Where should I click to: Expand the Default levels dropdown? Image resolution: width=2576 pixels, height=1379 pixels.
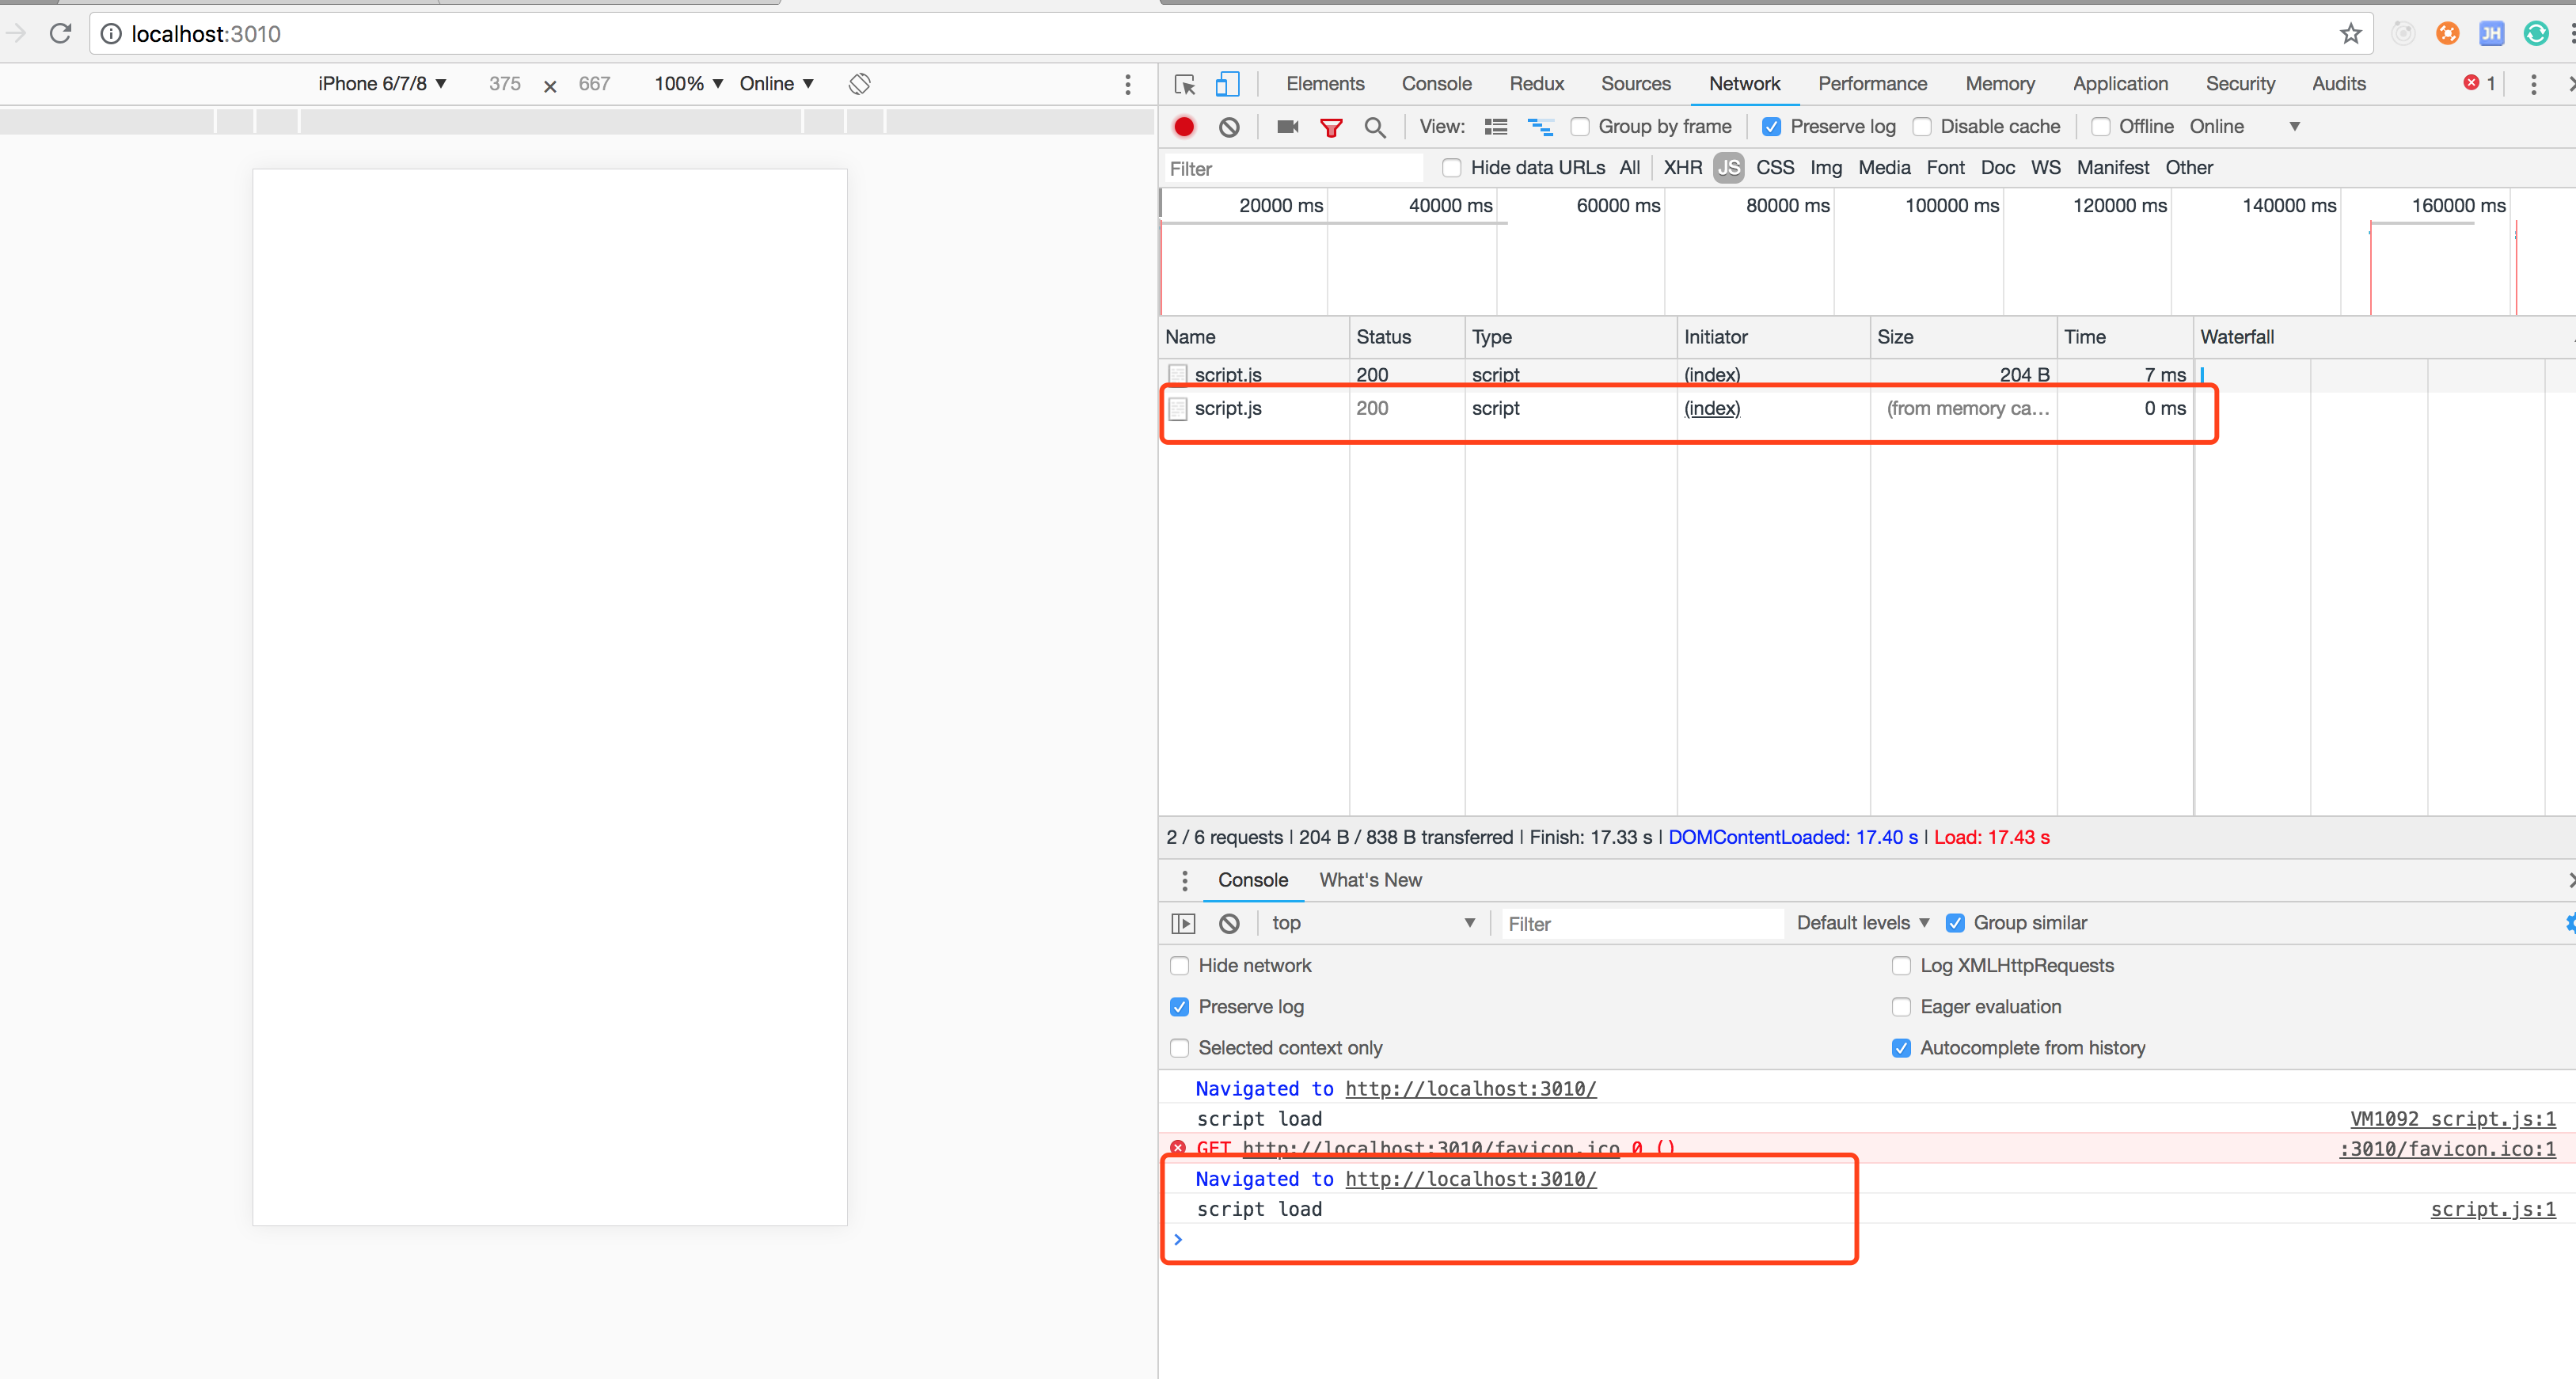(1862, 923)
